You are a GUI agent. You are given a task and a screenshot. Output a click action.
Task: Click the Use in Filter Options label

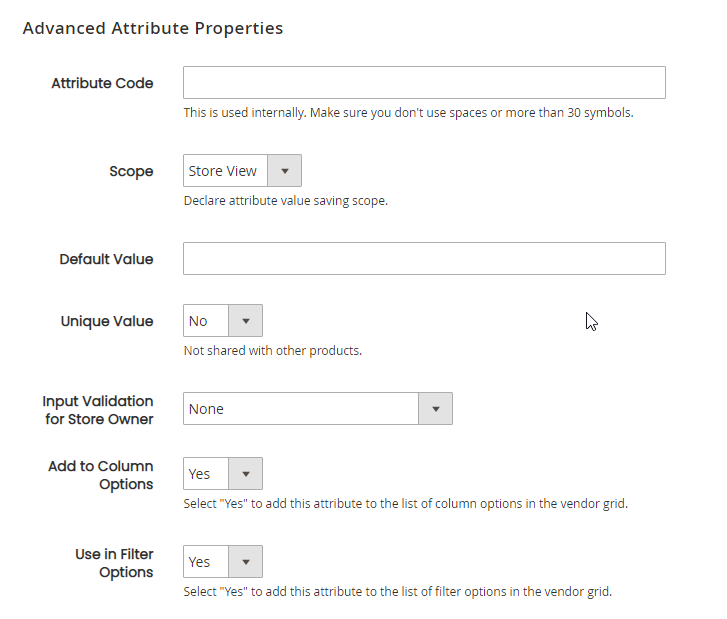(x=114, y=563)
